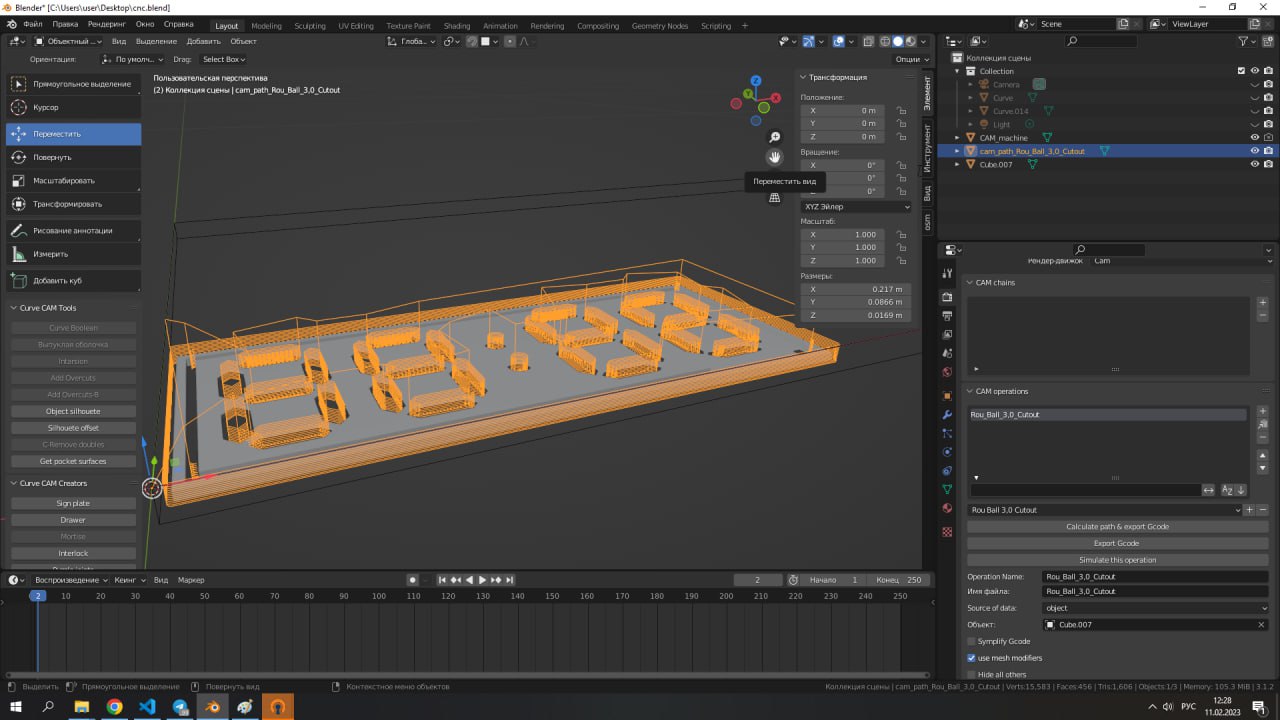
Task: Uncheck the use mesh modifiers checkbox
Action: 971,658
